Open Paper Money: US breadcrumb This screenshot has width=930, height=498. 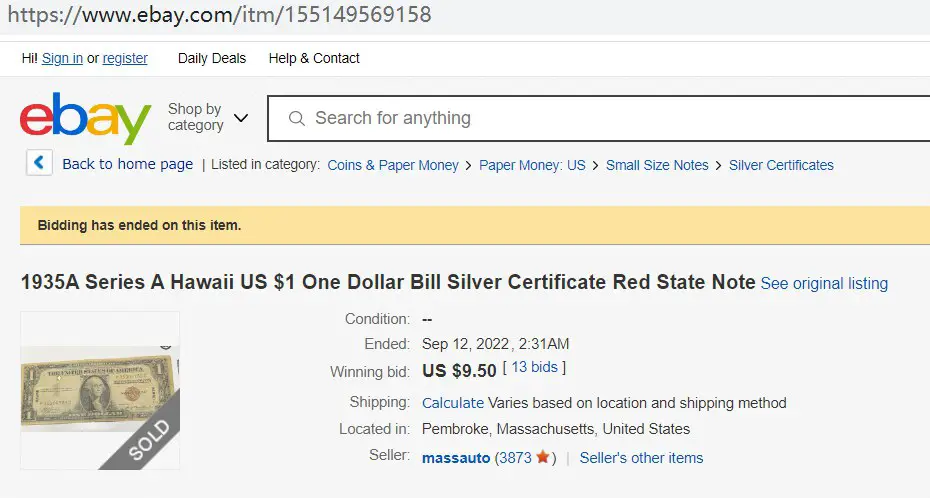pos(532,165)
